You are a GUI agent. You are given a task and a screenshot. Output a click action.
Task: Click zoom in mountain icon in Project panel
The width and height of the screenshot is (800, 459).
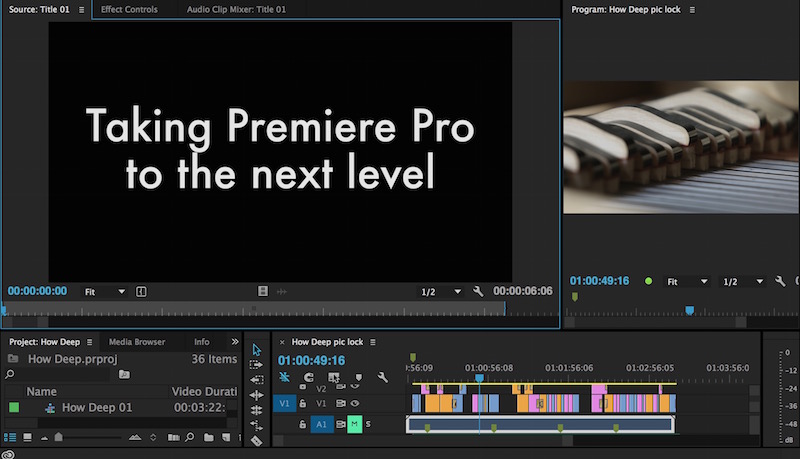(135, 437)
